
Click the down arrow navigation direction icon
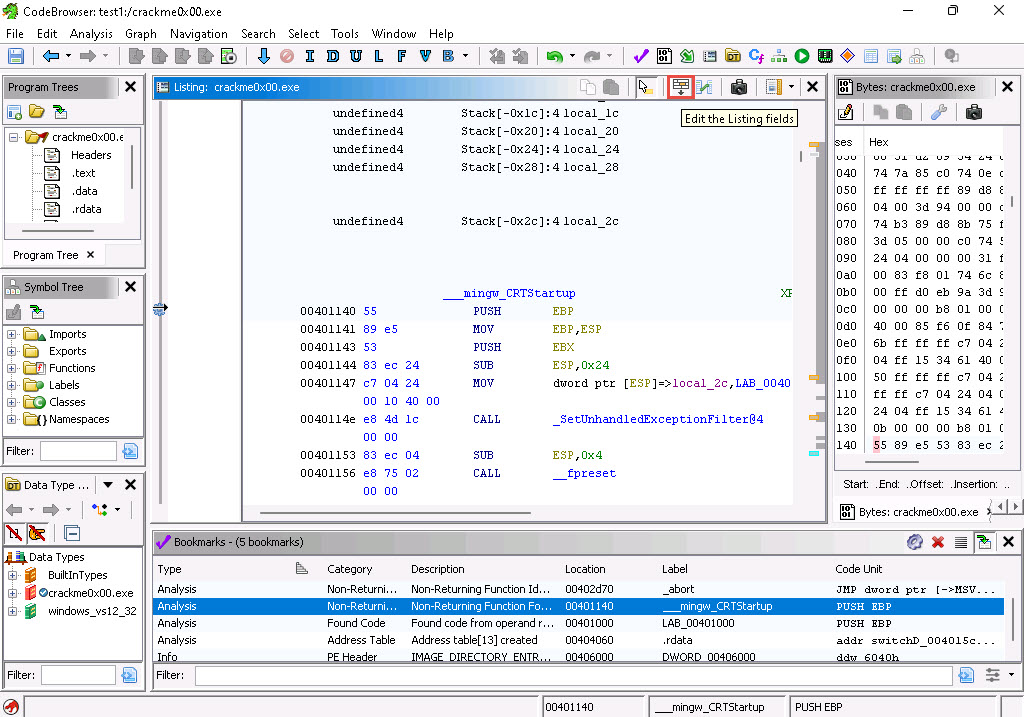tap(264, 56)
